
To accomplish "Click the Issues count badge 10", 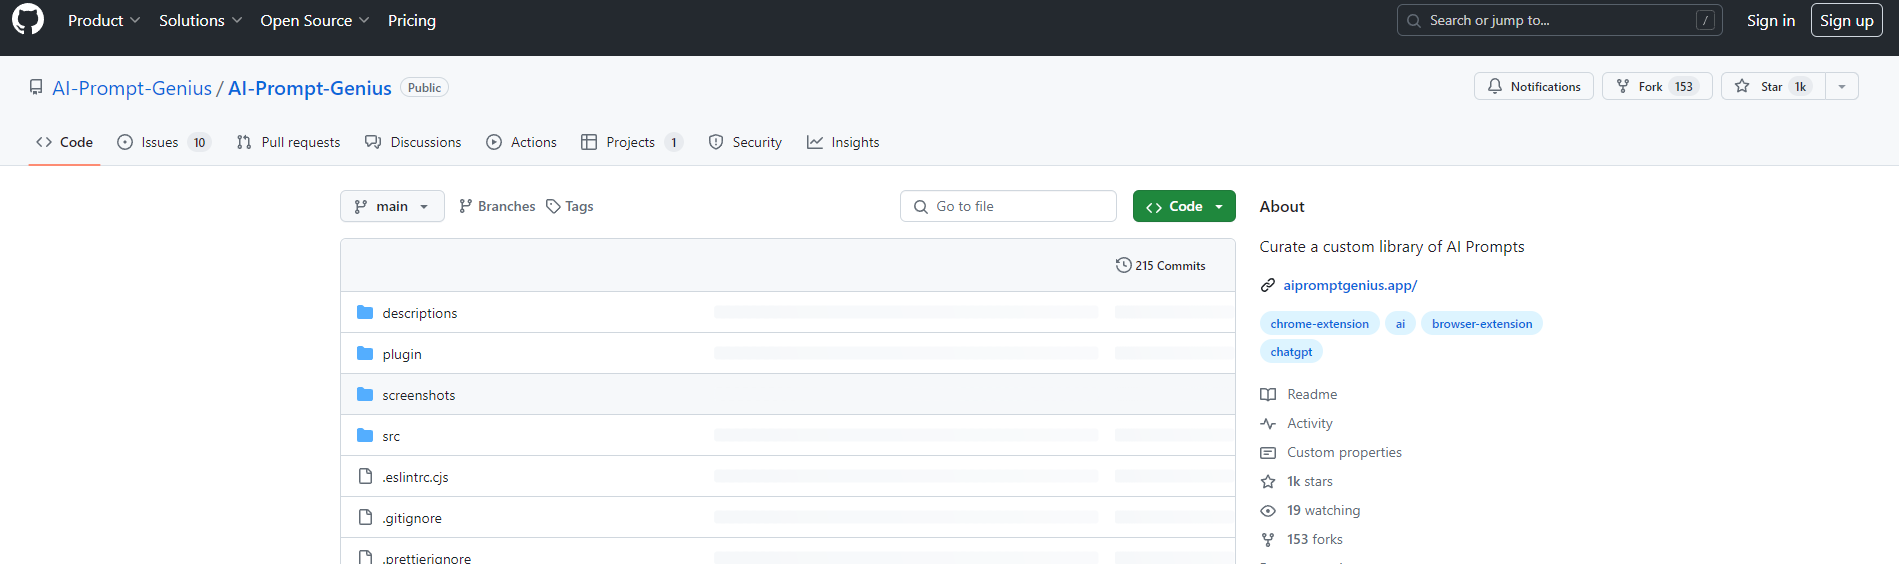I will (199, 142).
